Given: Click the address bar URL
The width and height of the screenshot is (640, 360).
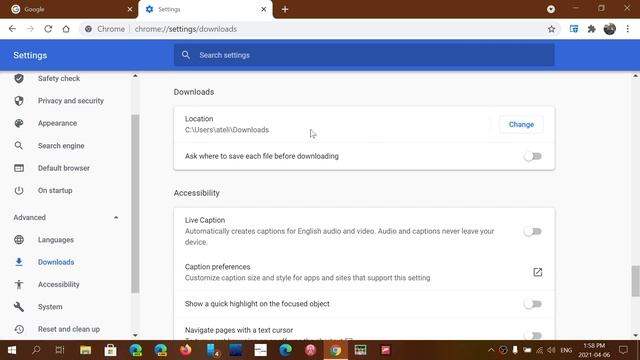Looking at the screenshot, I should tap(186, 29).
